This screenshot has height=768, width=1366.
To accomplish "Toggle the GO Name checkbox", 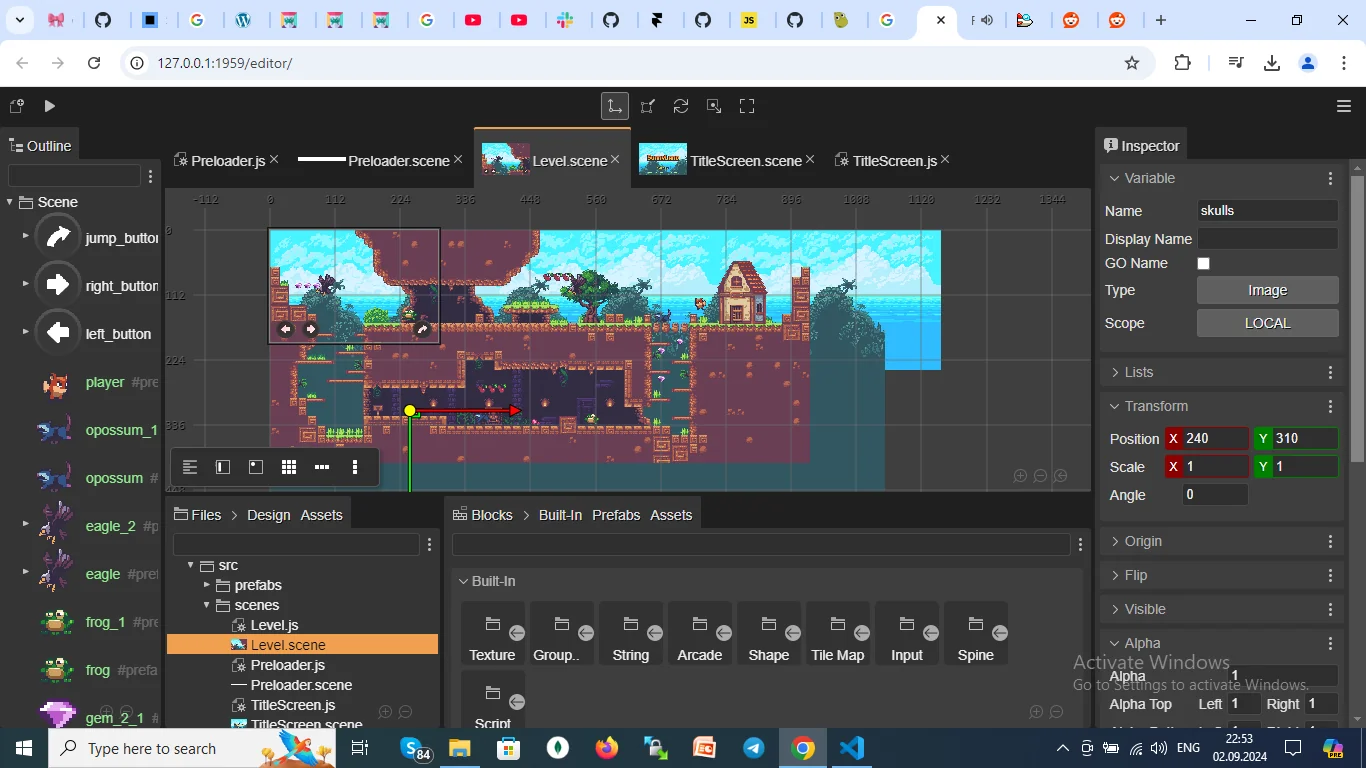I will tap(1204, 263).
